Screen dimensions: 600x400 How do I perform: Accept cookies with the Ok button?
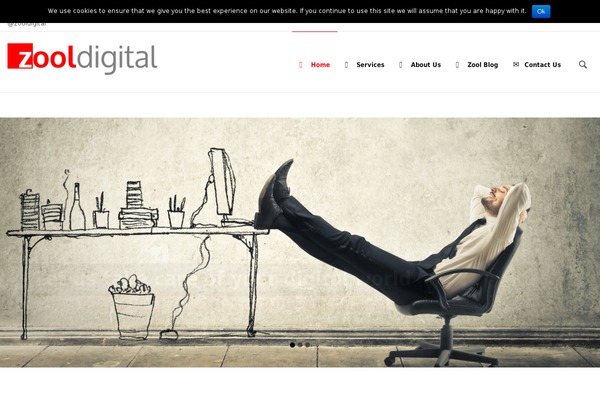(541, 11)
